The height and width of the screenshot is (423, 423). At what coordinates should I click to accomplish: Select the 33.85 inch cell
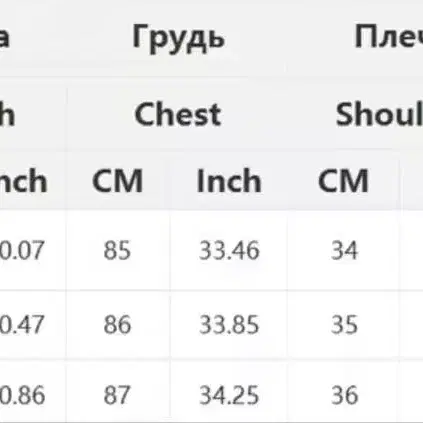[229, 325]
